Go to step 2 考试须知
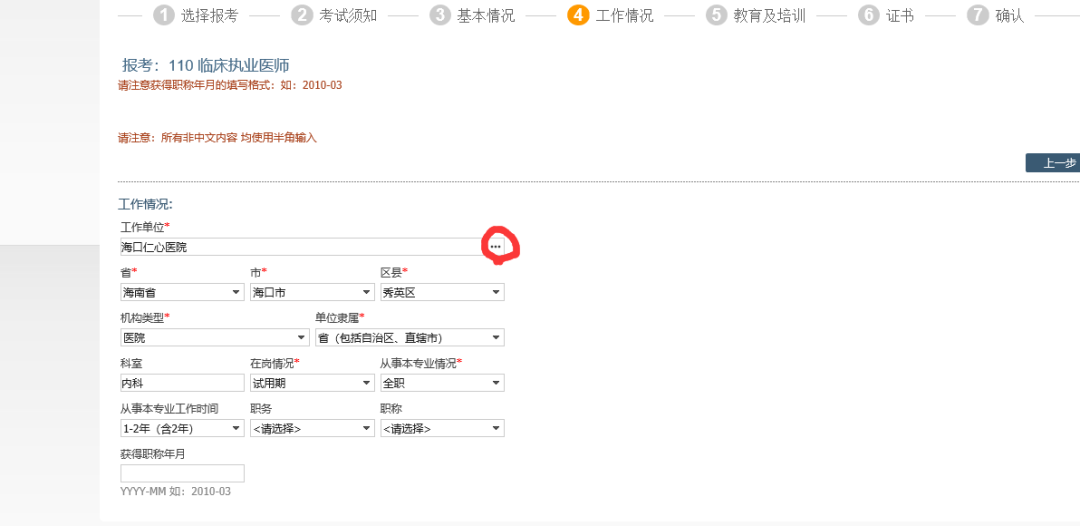Image resolution: width=1080 pixels, height=526 pixels. (334, 15)
